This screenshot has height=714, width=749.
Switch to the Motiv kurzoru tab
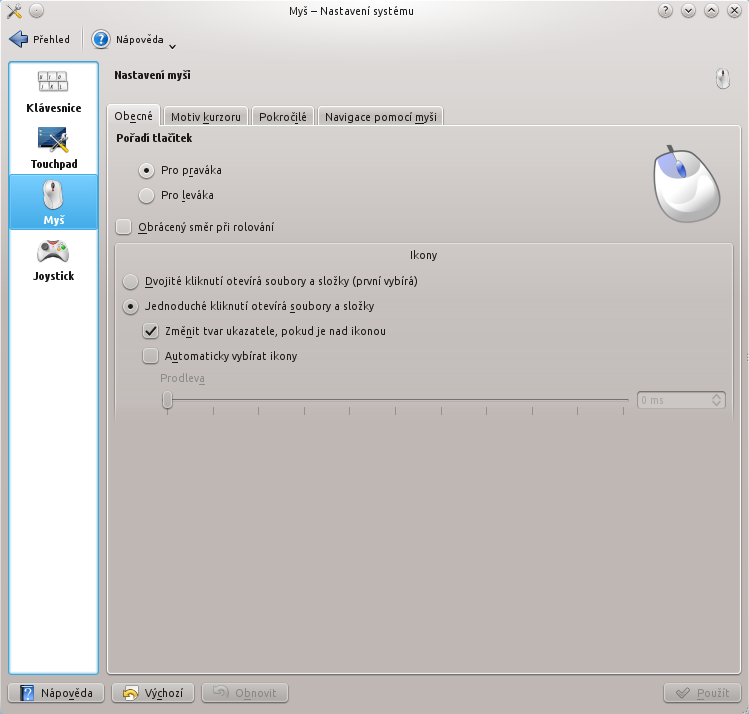click(206, 117)
